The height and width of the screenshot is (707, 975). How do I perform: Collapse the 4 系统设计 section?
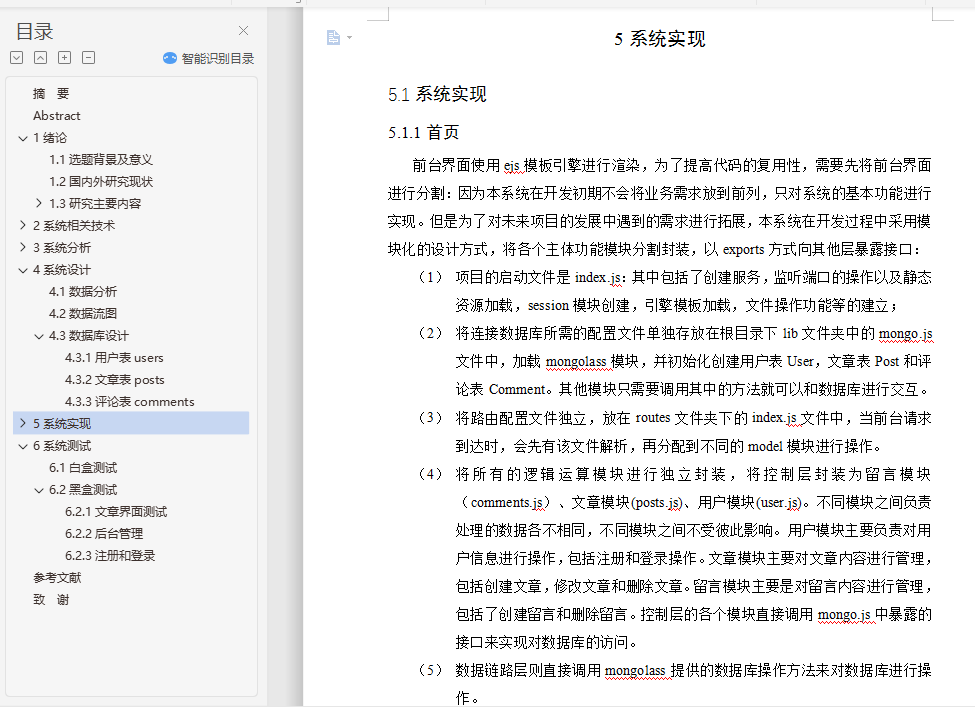tap(23, 270)
